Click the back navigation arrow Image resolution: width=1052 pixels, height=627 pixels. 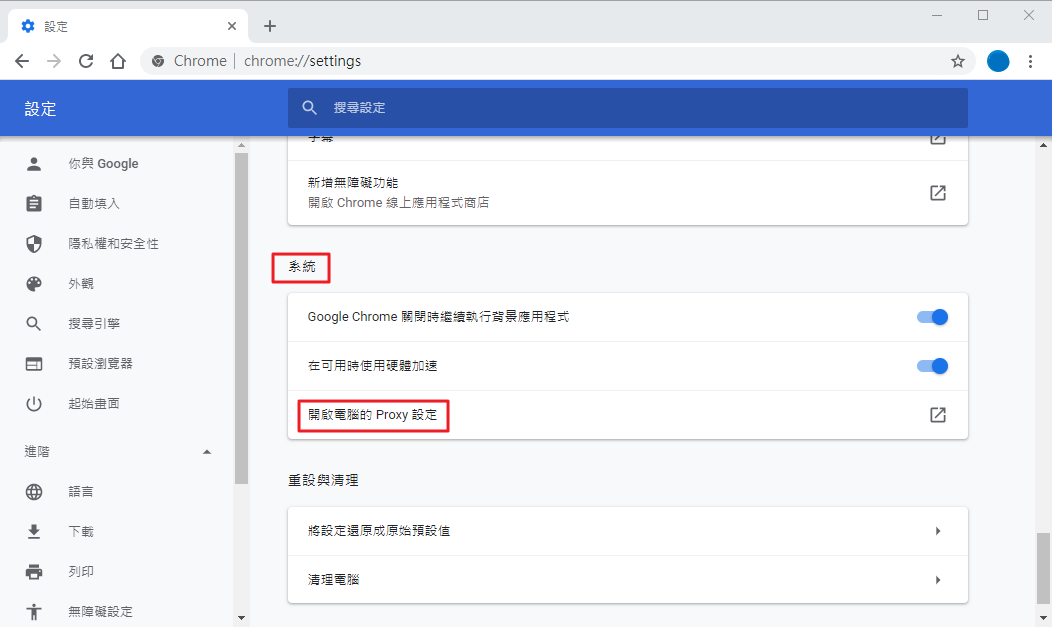pos(22,61)
